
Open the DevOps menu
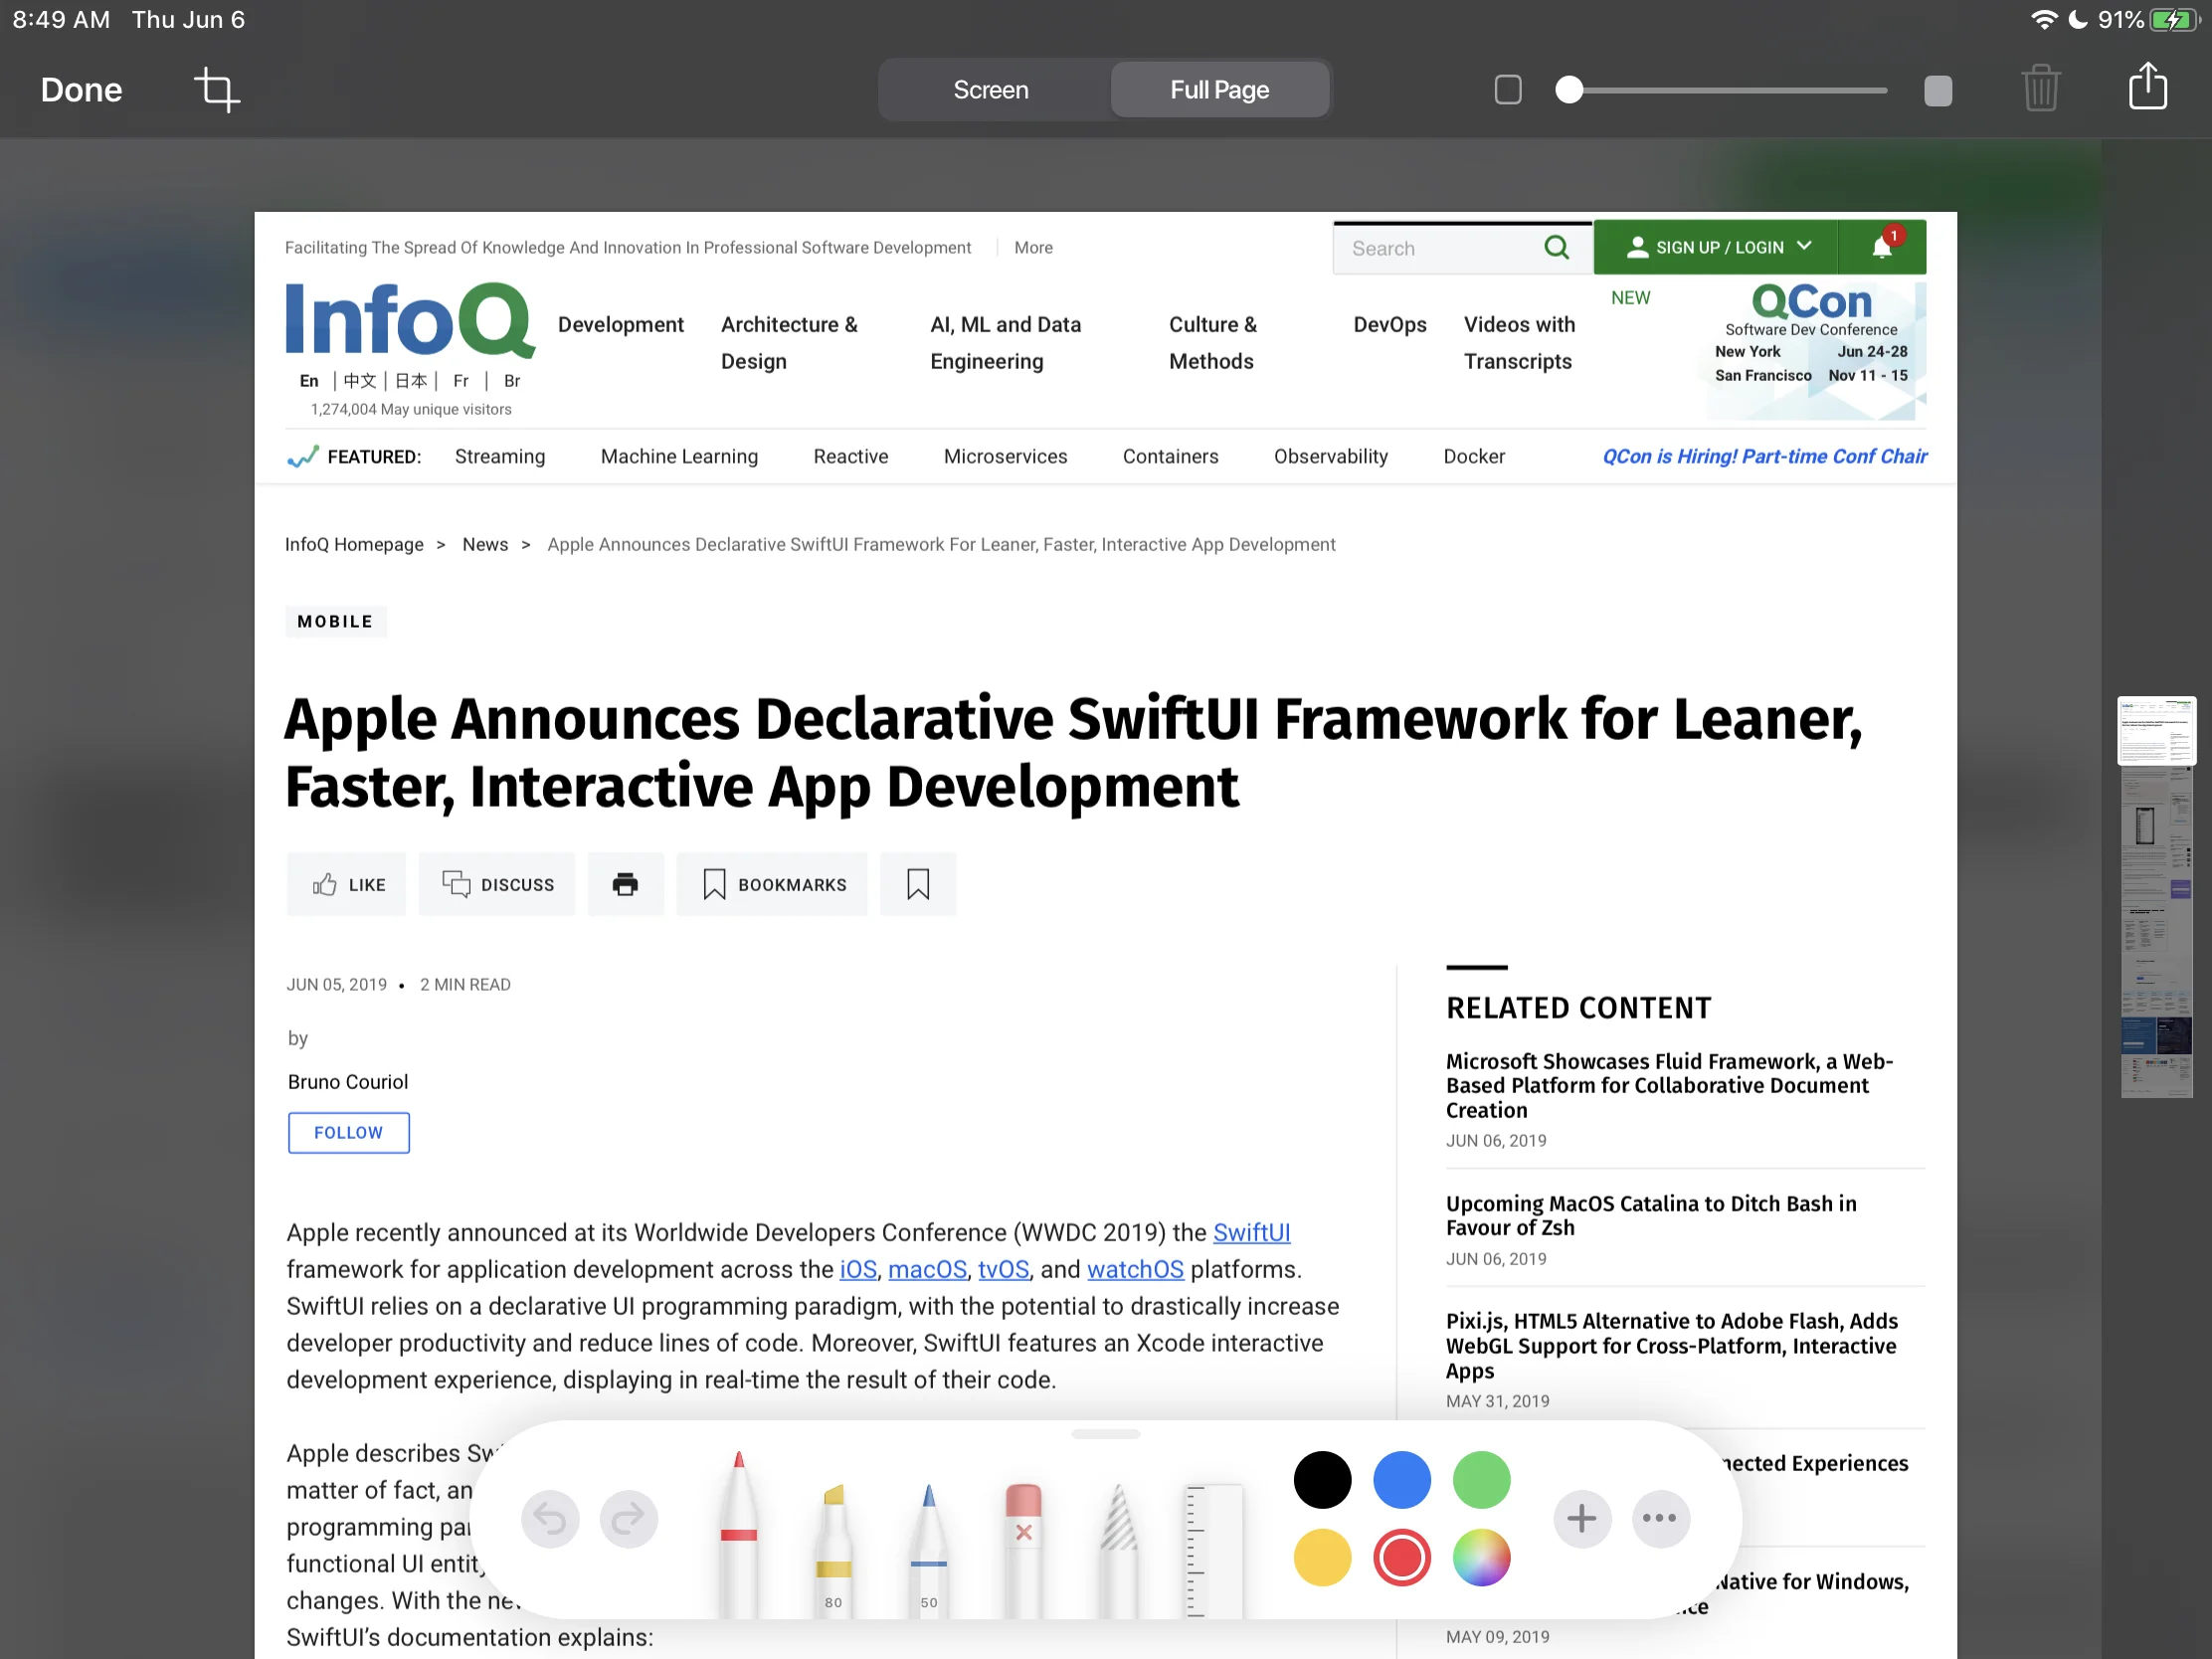[1389, 324]
